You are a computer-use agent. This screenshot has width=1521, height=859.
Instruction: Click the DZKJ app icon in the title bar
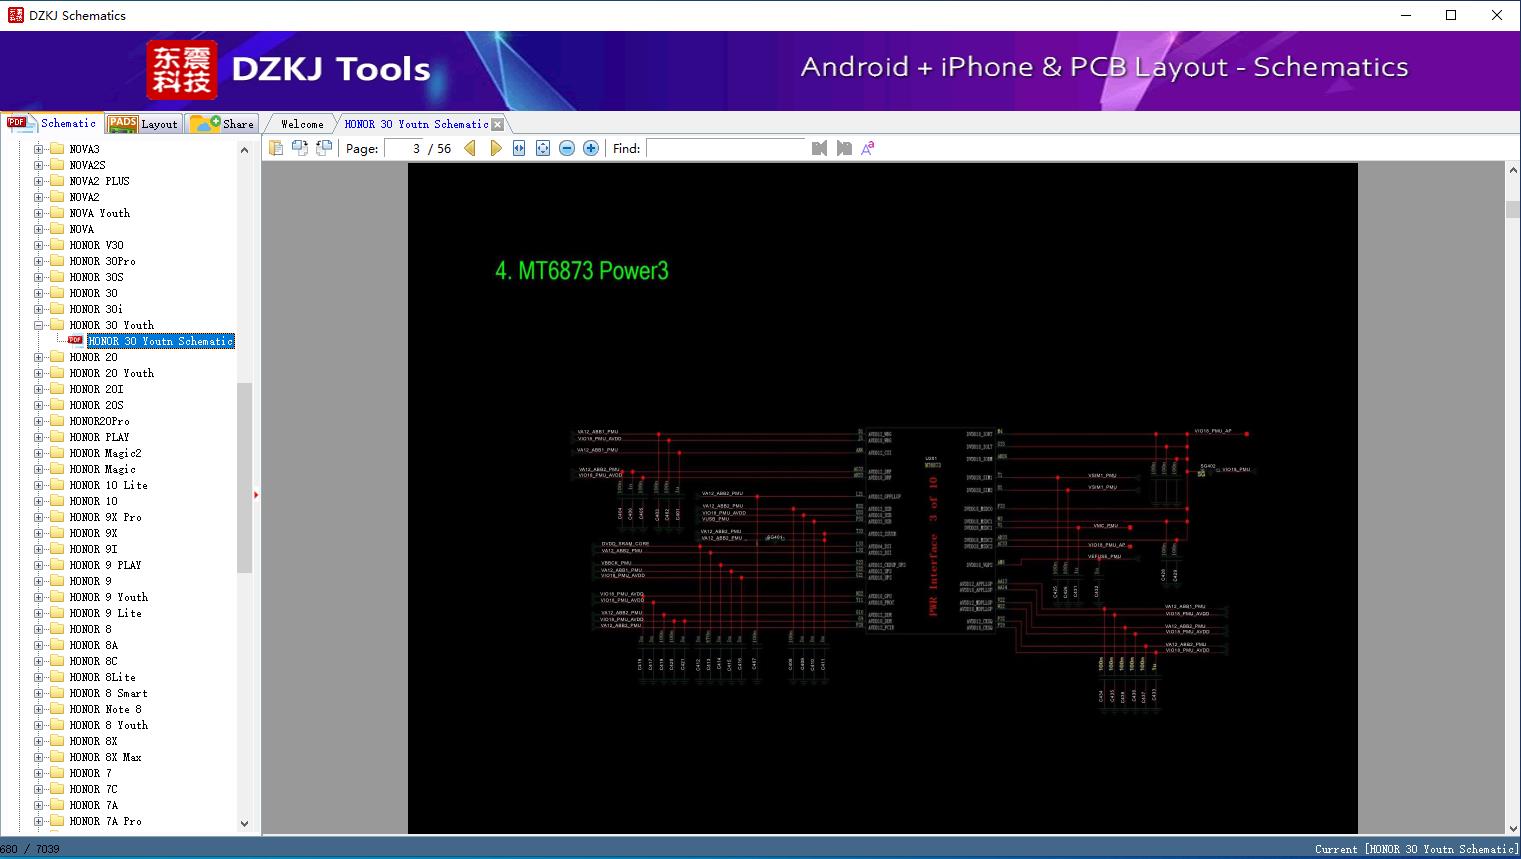click(x=15, y=15)
